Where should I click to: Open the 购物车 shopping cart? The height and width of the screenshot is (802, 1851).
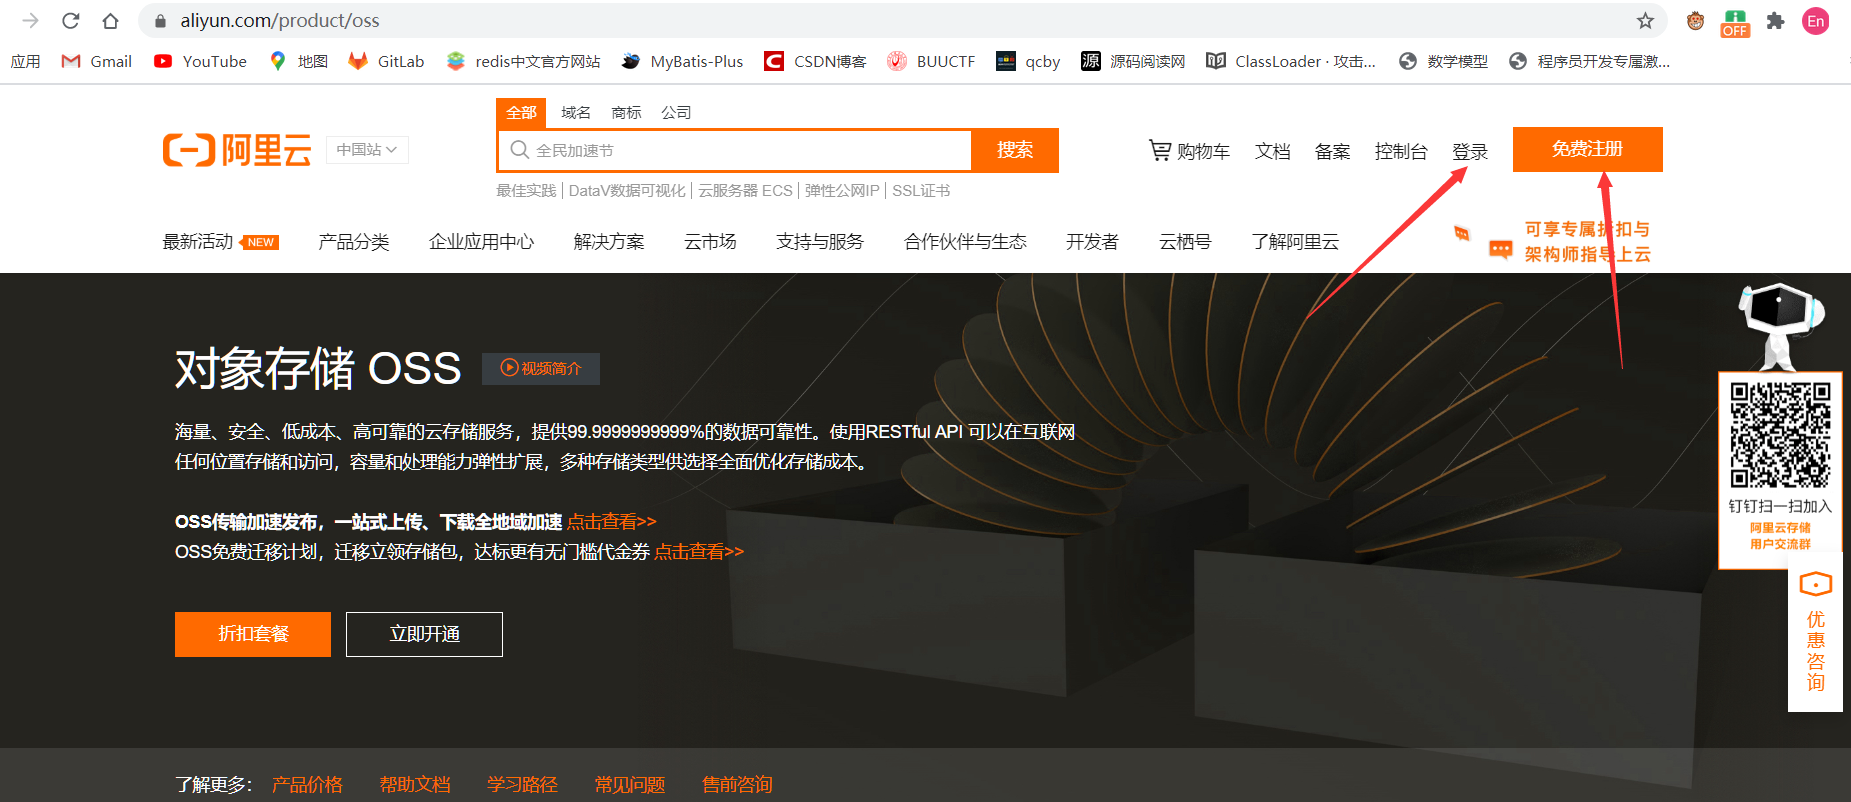click(x=1189, y=151)
